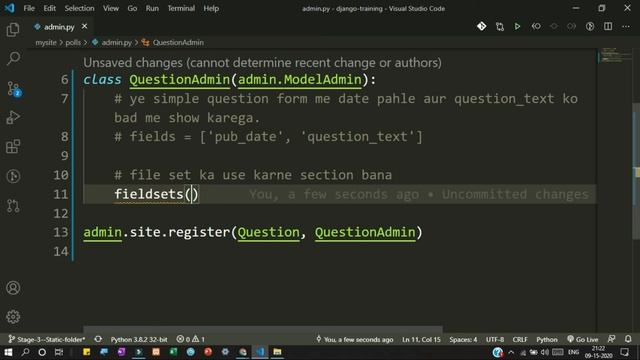
Task: Click QuestionAdmin class name on line 6
Action: pyautogui.click(x=180, y=80)
